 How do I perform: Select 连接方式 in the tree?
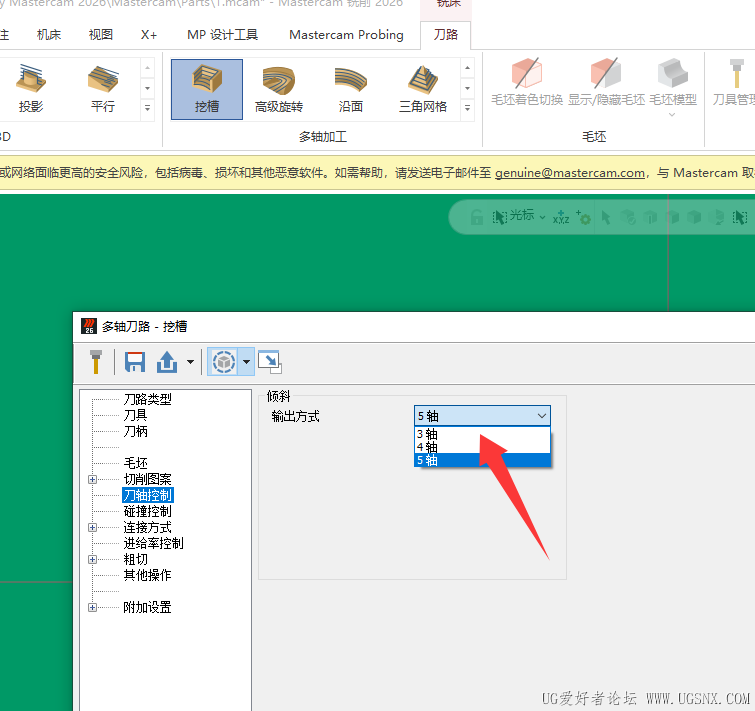point(147,528)
